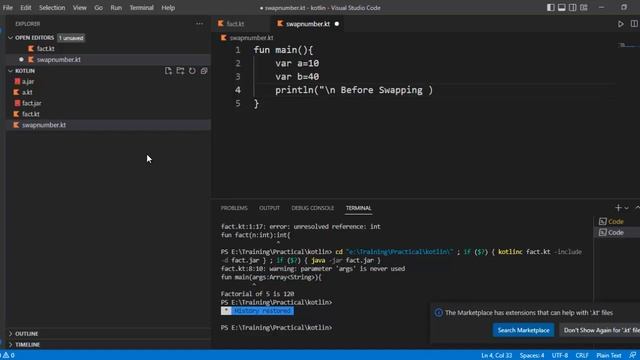This screenshot has width=640, height=360.
Task: Collapse all folders in Explorer
Action: [x=204, y=71]
